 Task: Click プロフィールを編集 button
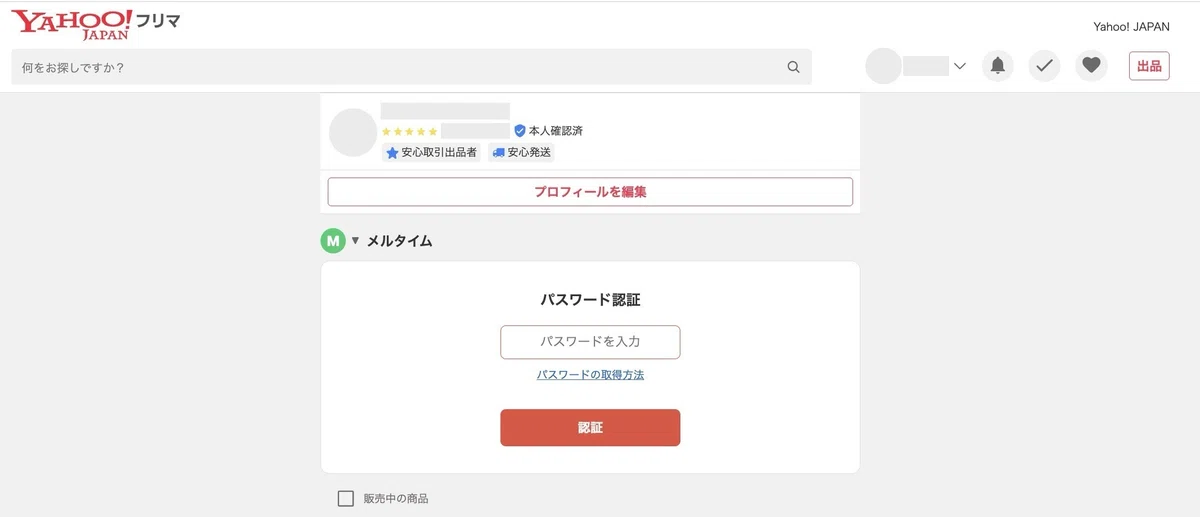pyautogui.click(x=590, y=192)
